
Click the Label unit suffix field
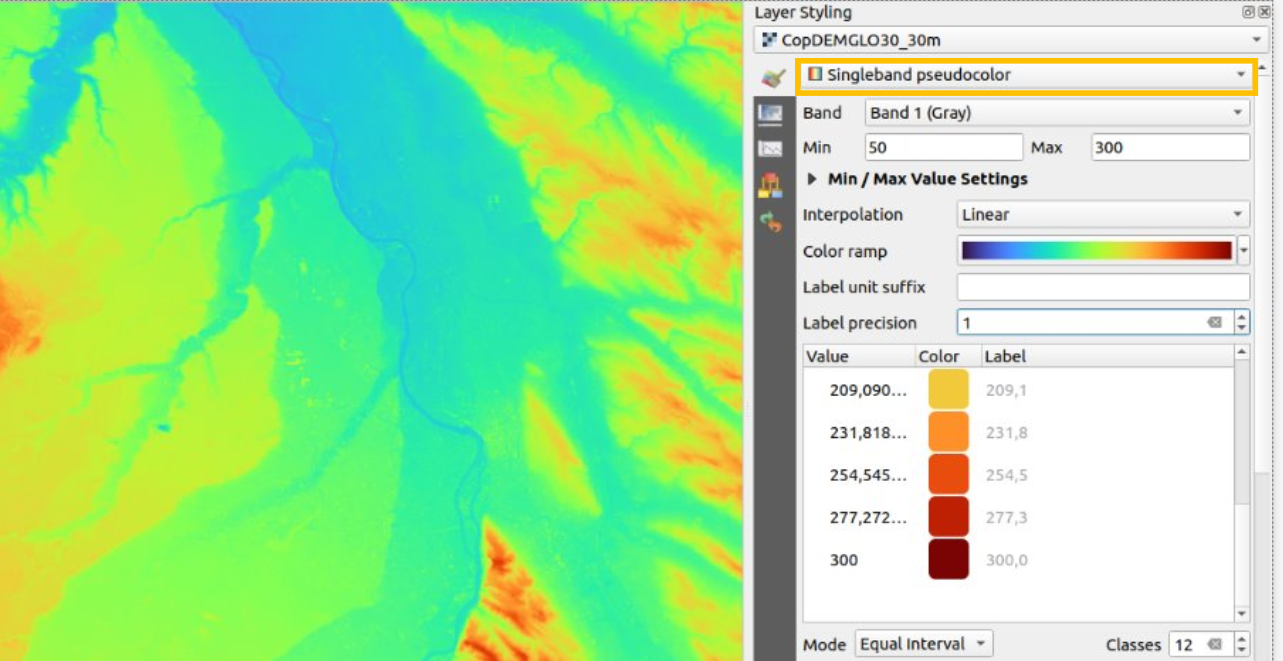point(1102,287)
